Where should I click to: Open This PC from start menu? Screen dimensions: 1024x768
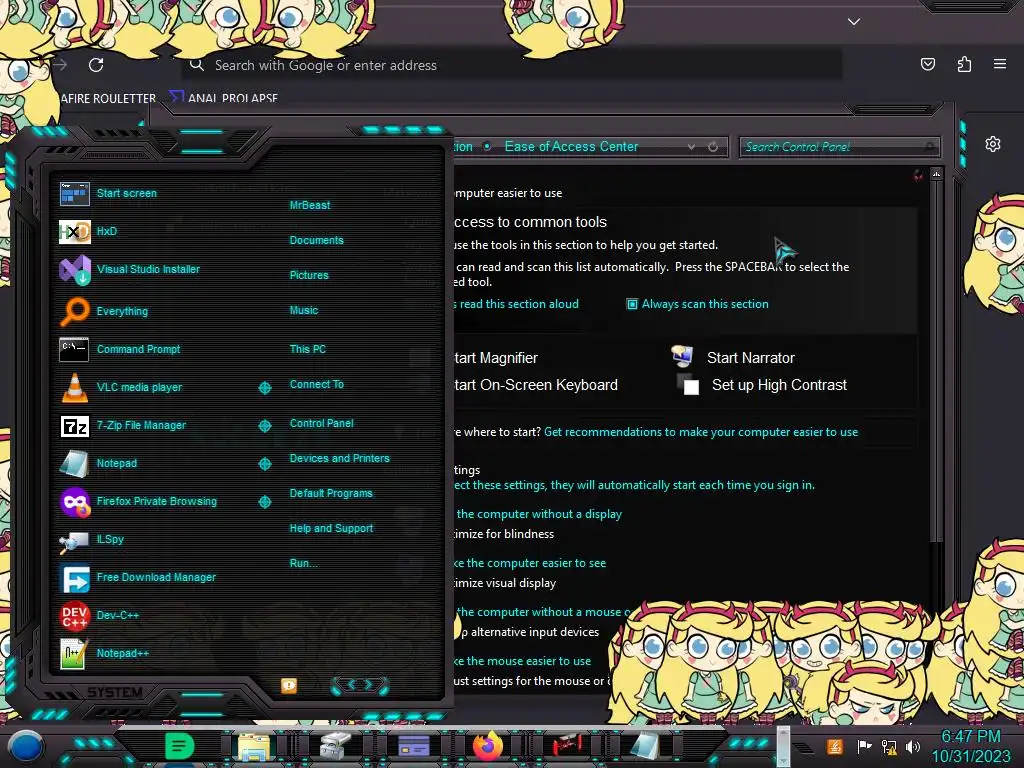(x=308, y=349)
